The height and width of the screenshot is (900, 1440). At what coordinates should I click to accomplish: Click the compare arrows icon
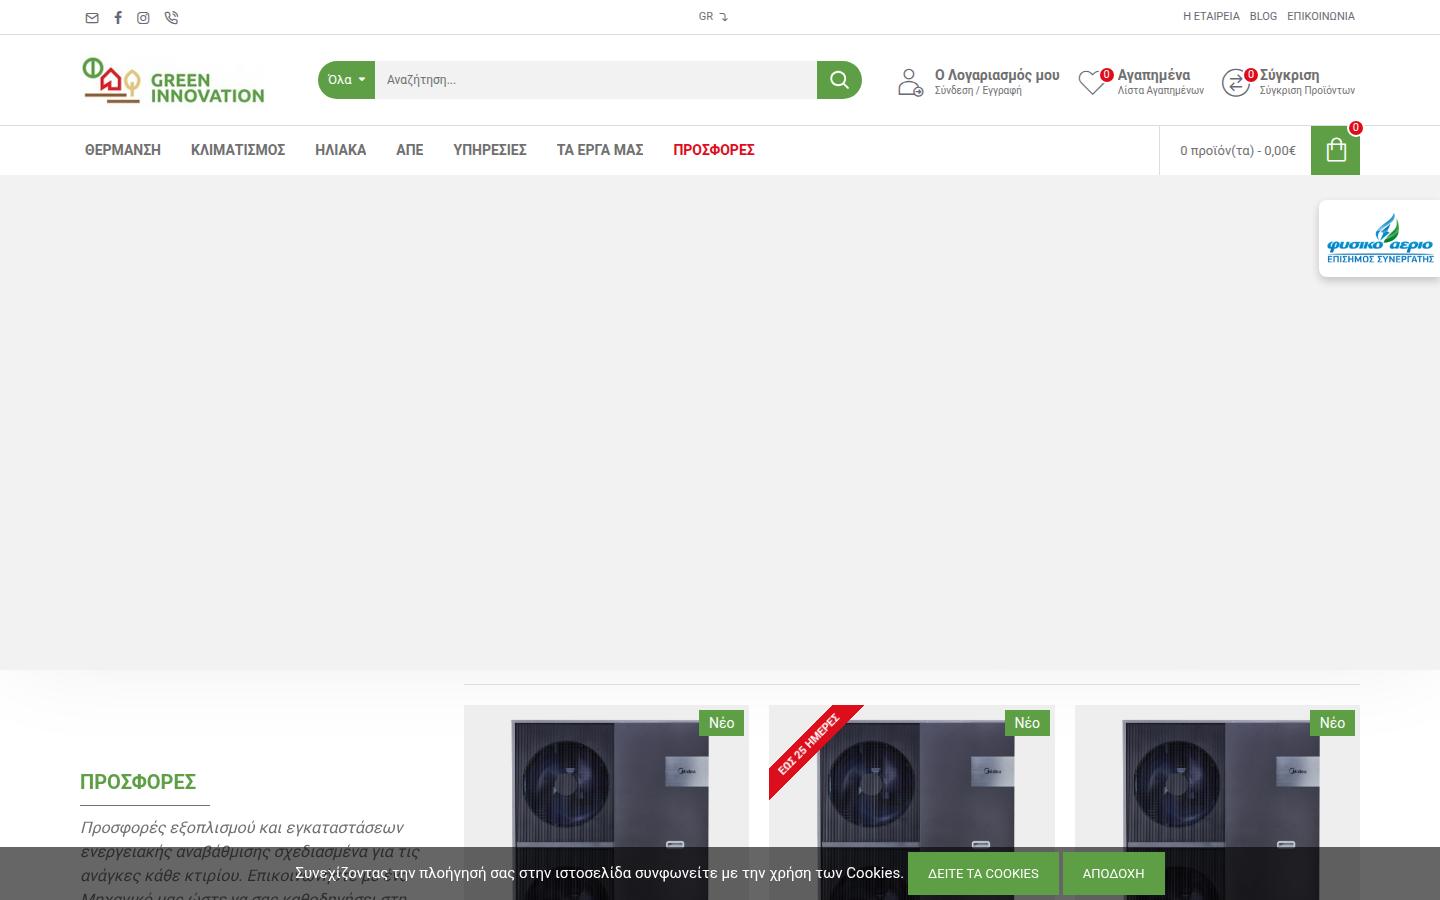click(1236, 82)
